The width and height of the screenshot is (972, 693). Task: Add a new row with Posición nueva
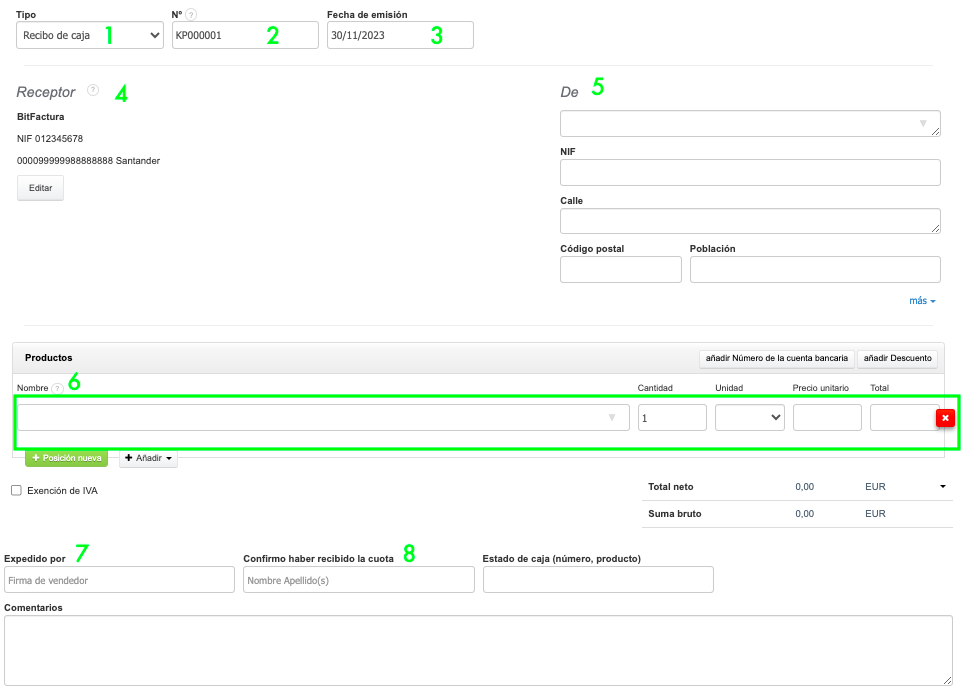coord(66,458)
